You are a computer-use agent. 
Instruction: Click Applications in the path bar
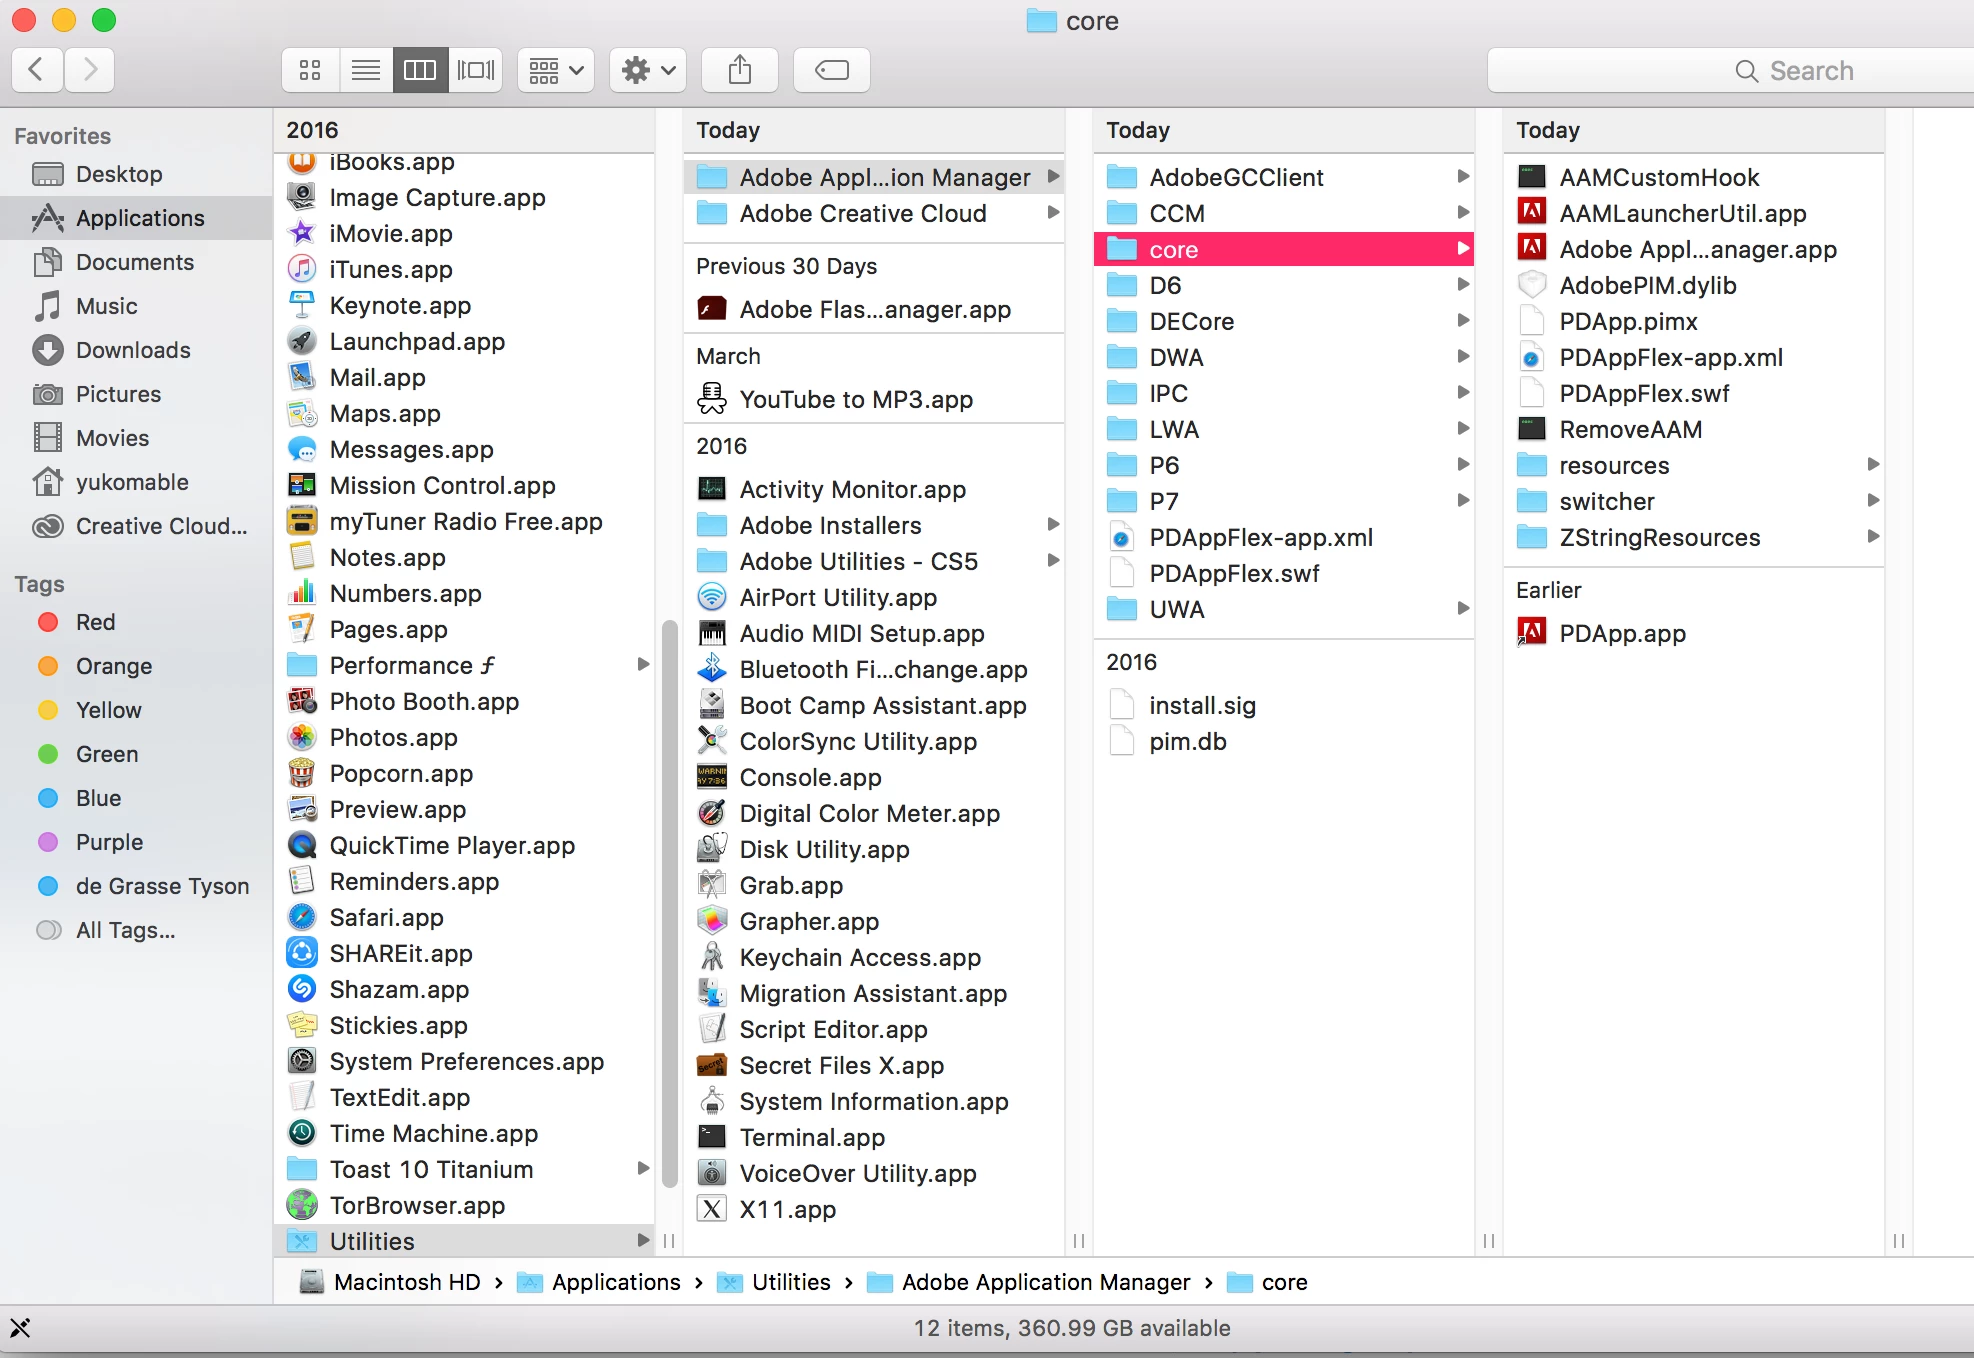pos(615,1282)
